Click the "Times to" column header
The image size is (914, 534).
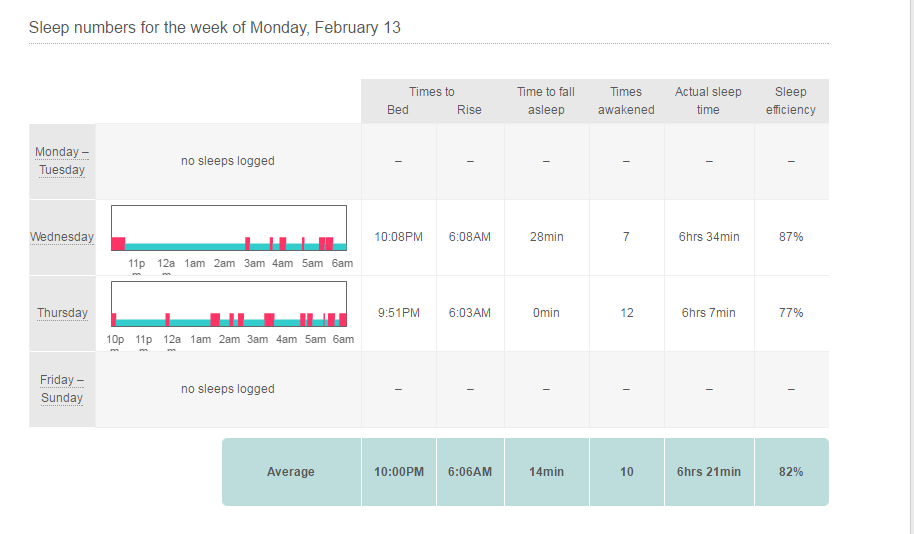432,92
